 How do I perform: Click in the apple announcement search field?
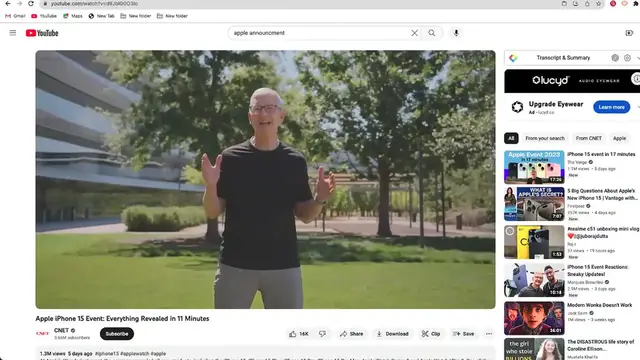(320, 33)
